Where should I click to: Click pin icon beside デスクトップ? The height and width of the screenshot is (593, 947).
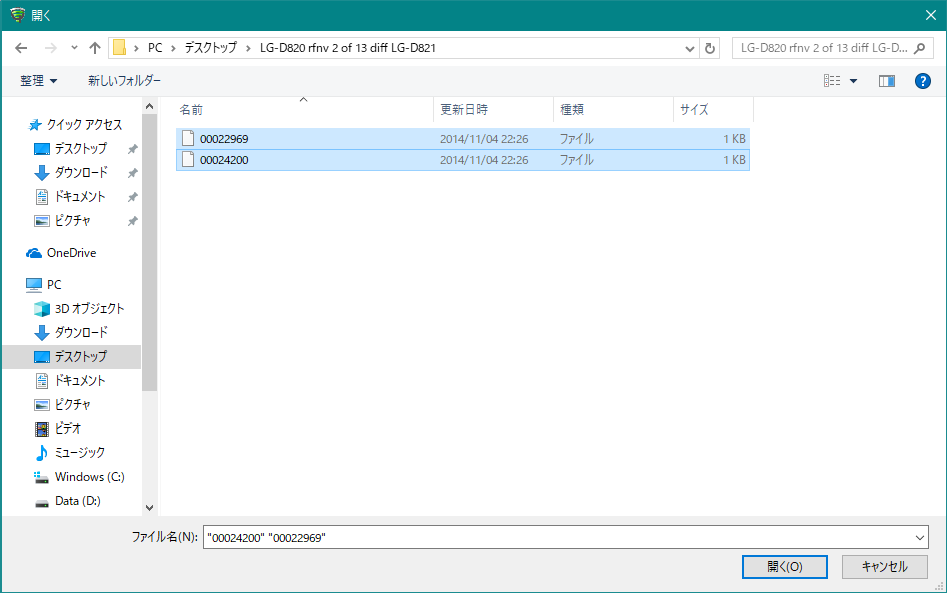point(132,149)
